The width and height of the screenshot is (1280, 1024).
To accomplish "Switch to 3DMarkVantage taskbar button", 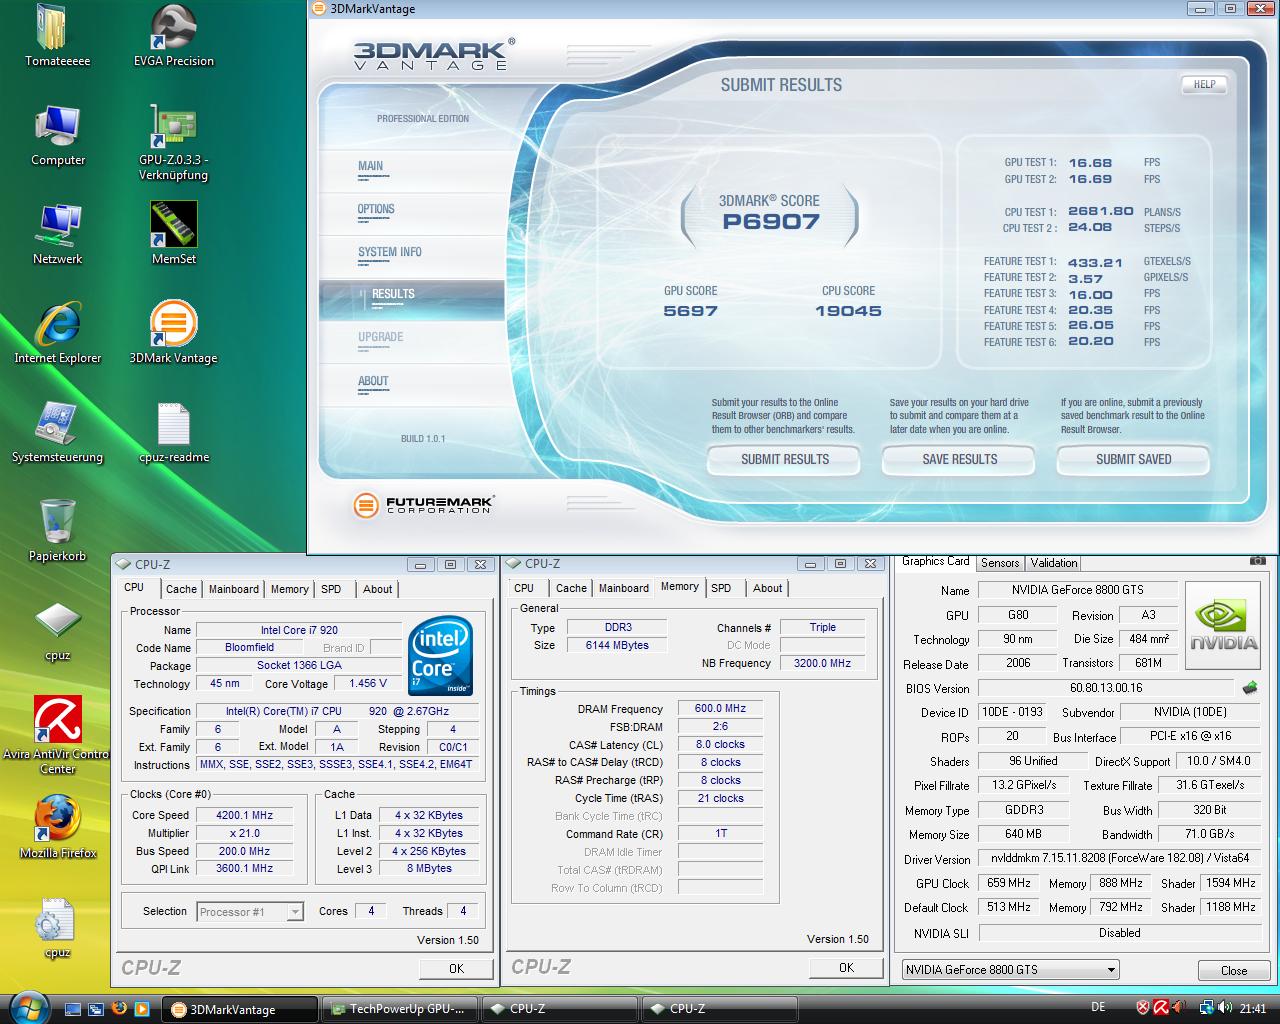I will point(240,1009).
